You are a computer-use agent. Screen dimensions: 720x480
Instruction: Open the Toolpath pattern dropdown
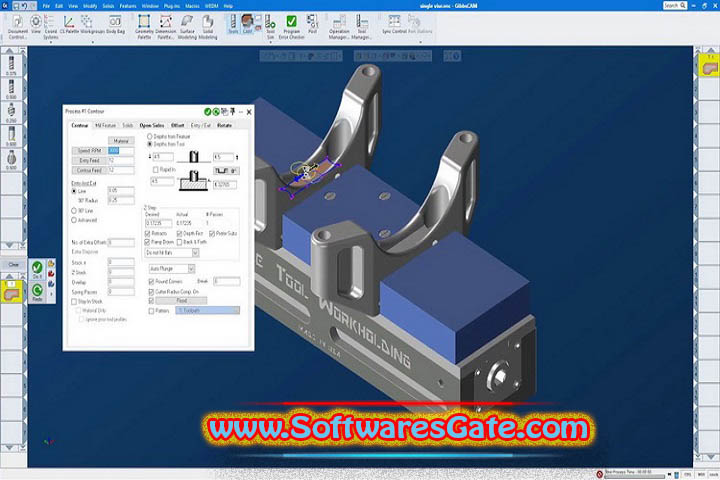(x=208, y=311)
